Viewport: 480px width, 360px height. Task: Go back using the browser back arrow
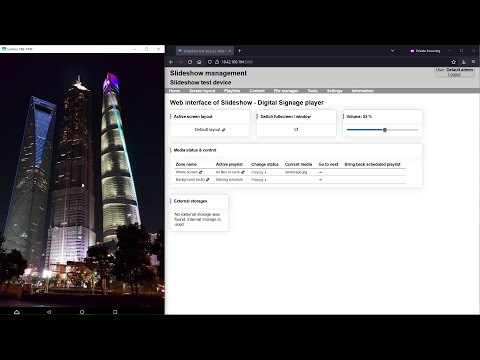point(171,62)
